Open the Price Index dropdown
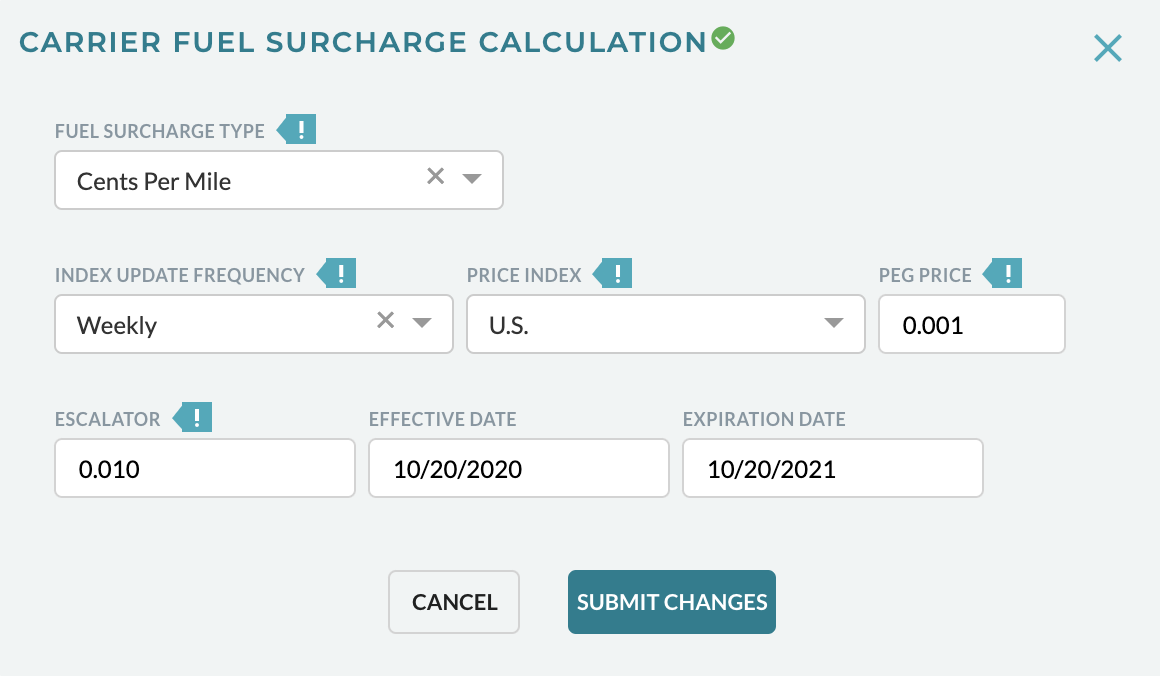Viewport: 1160px width, 676px height. pos(833,324)
